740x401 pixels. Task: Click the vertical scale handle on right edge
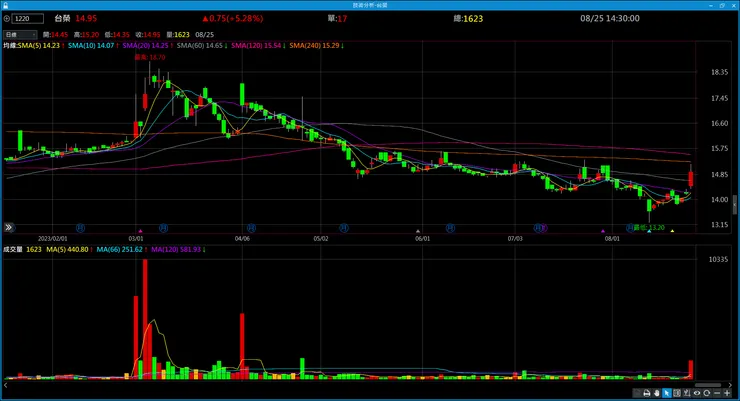pos(735,205)
